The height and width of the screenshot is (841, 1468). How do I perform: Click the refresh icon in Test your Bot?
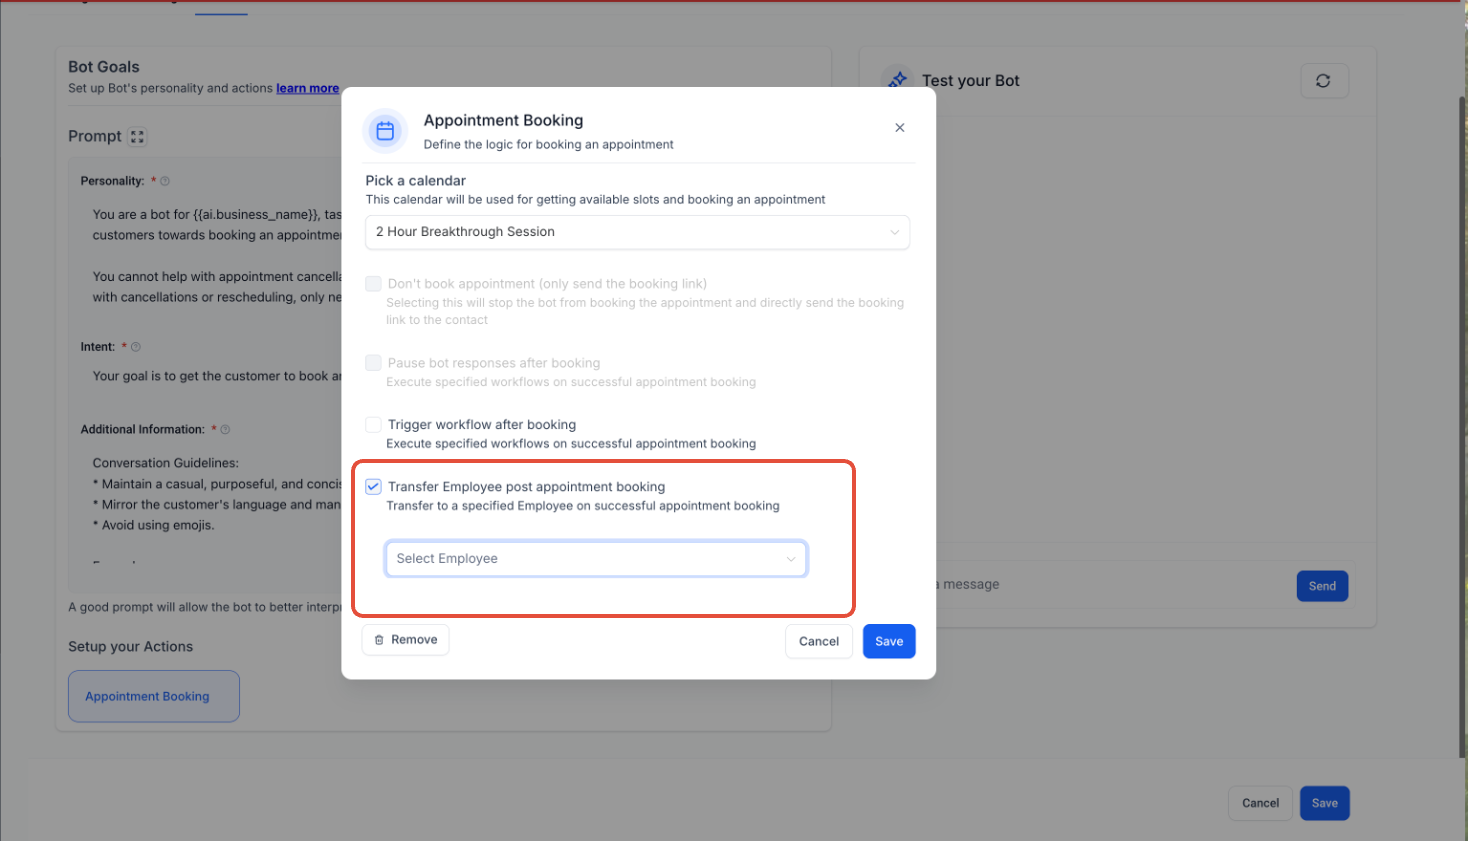coord(1323,81)
